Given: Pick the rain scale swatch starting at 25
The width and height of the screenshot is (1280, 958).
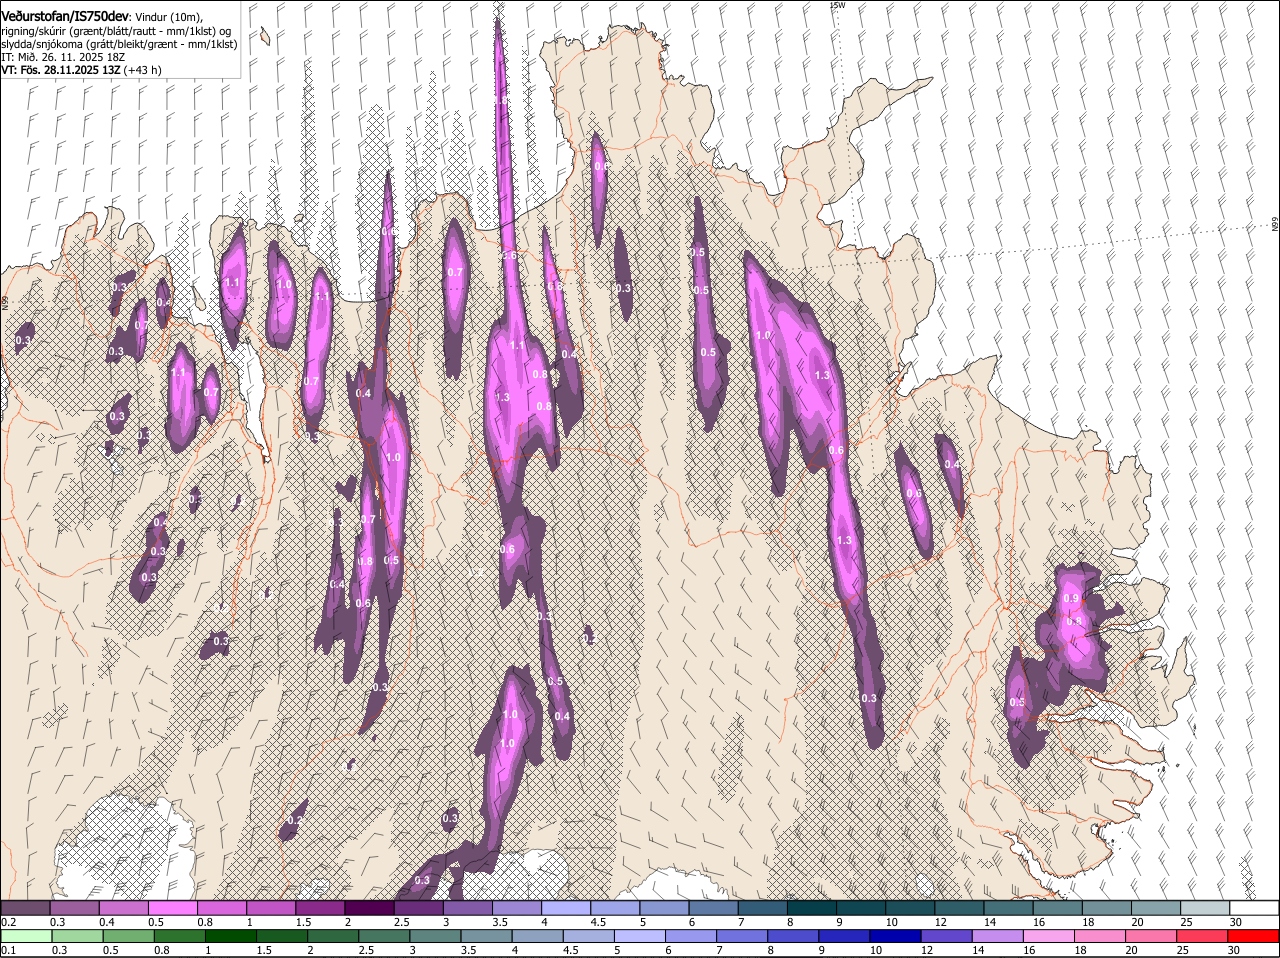Looking at the screenshot, I should [1202, 936].
